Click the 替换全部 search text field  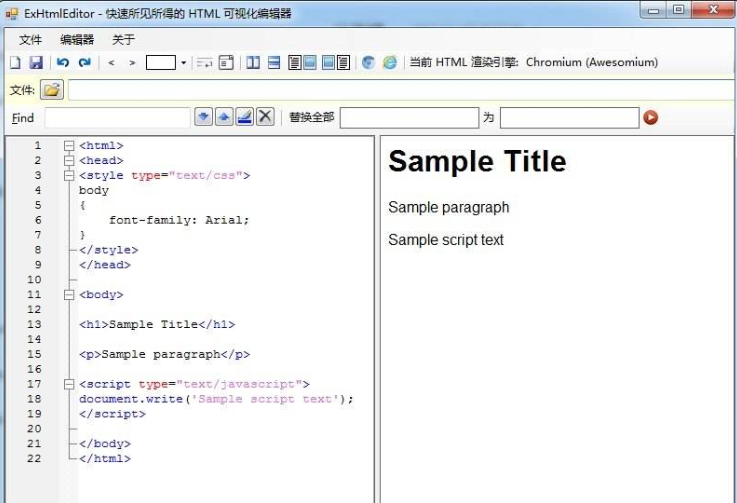tap(409, 118)
